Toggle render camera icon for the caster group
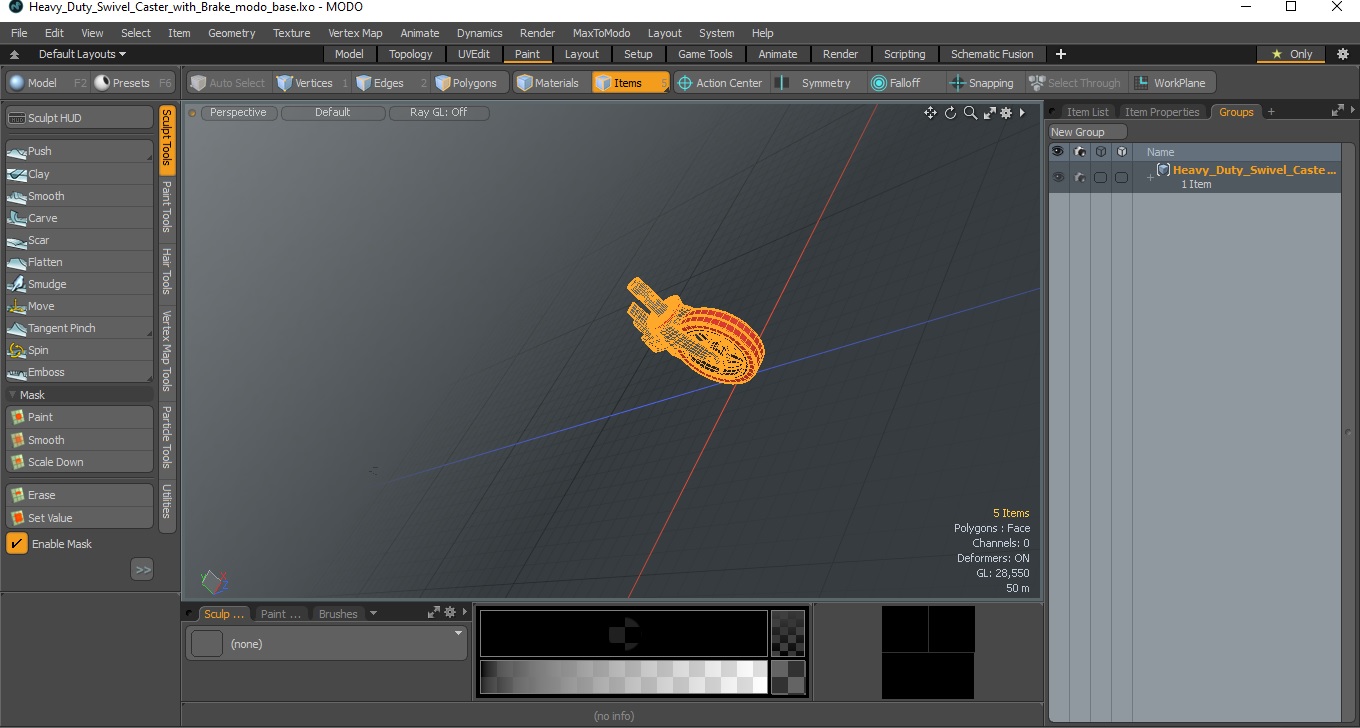Image resolution: width=1360 pixels, height=728 pixels. pos(1079,177)
